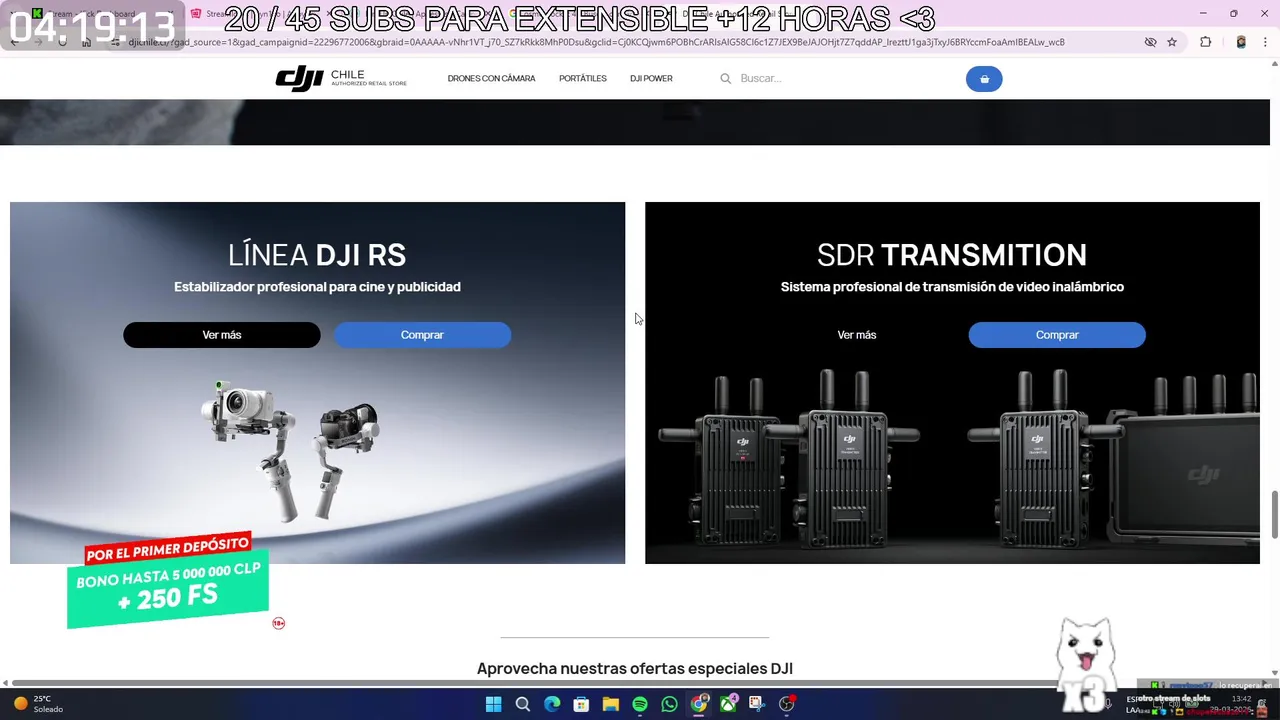Switch to Chrome in the taskbar
The height and width of the screenshot is (720, 1280).
click(x=699, y=704)
